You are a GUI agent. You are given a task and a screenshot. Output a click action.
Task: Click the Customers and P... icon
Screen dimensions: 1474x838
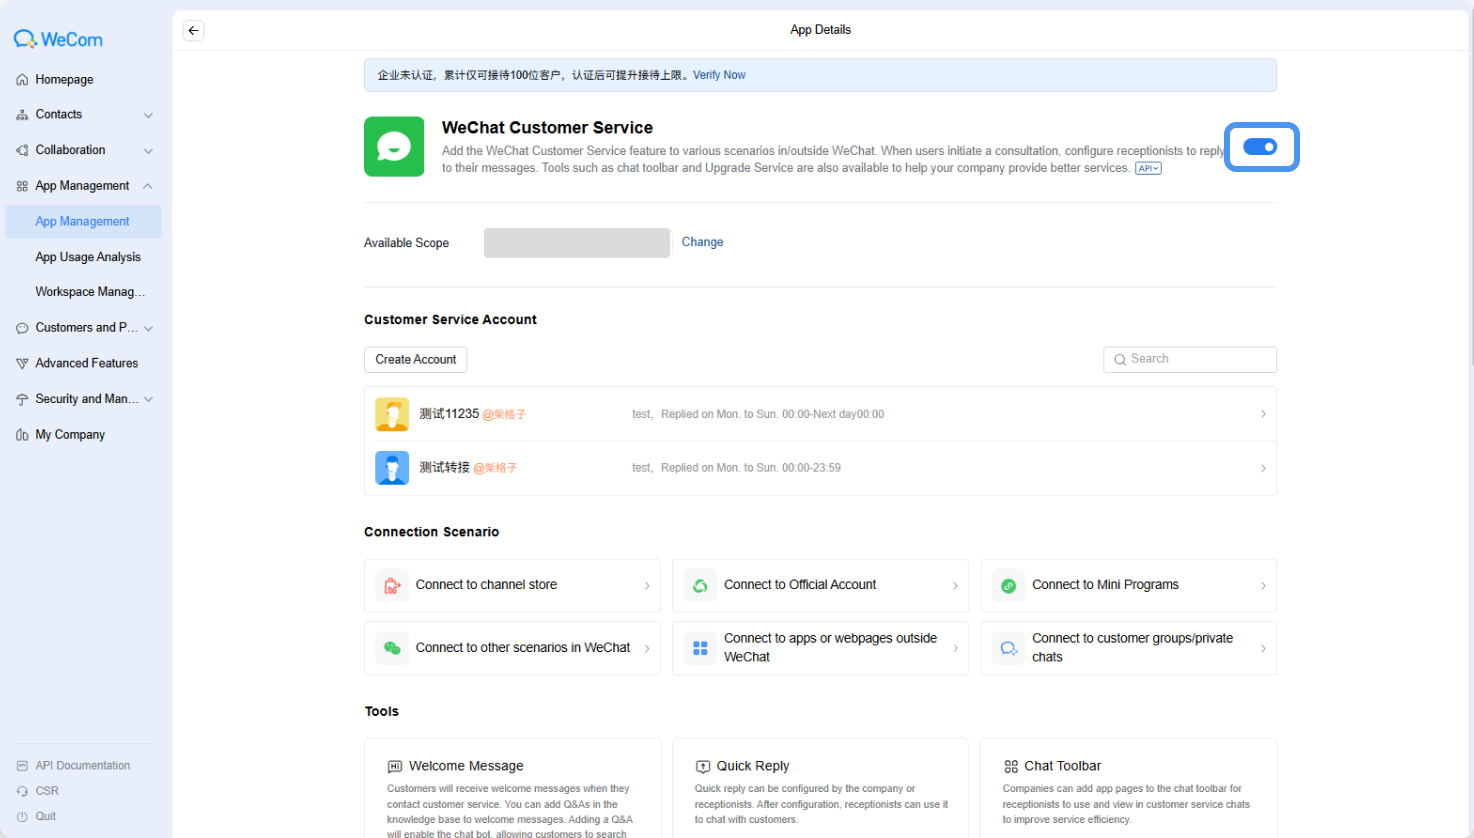click(x=22, y=328)
